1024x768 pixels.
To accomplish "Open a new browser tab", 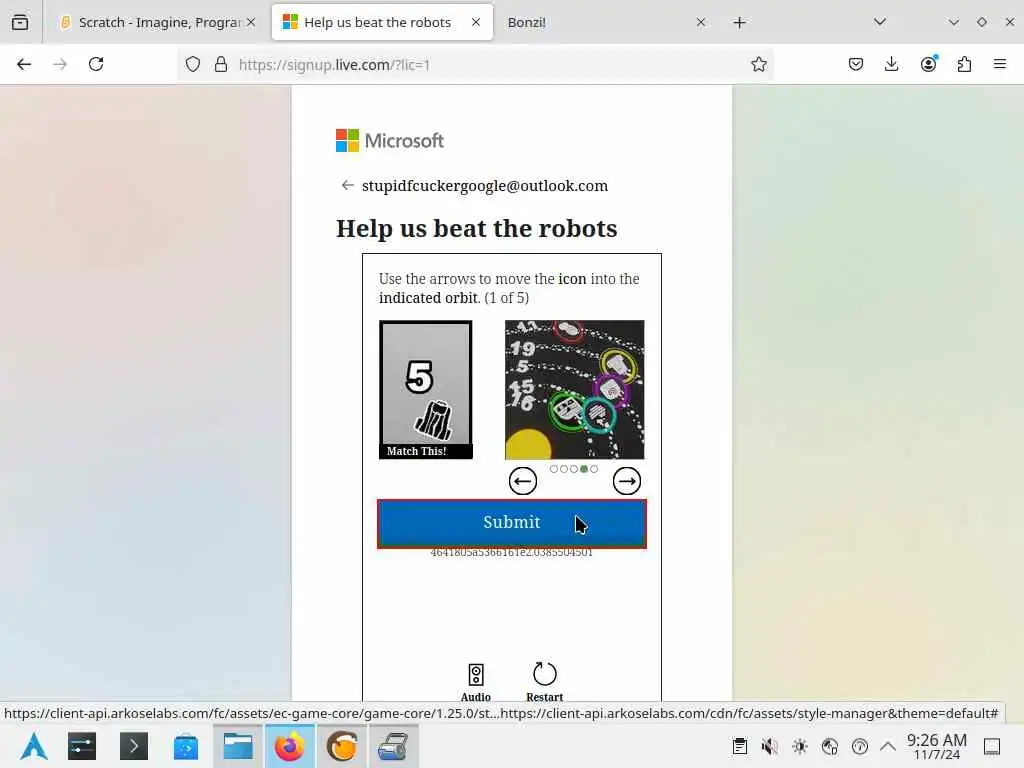I will point(739,23).
